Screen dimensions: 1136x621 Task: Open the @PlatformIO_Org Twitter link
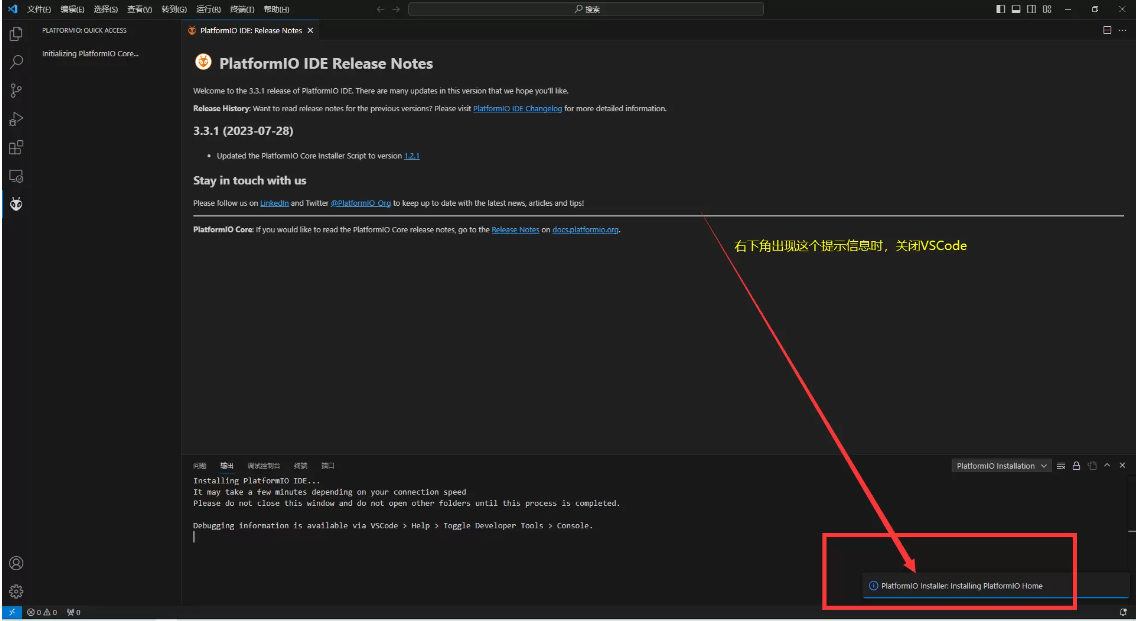(361, 203)
